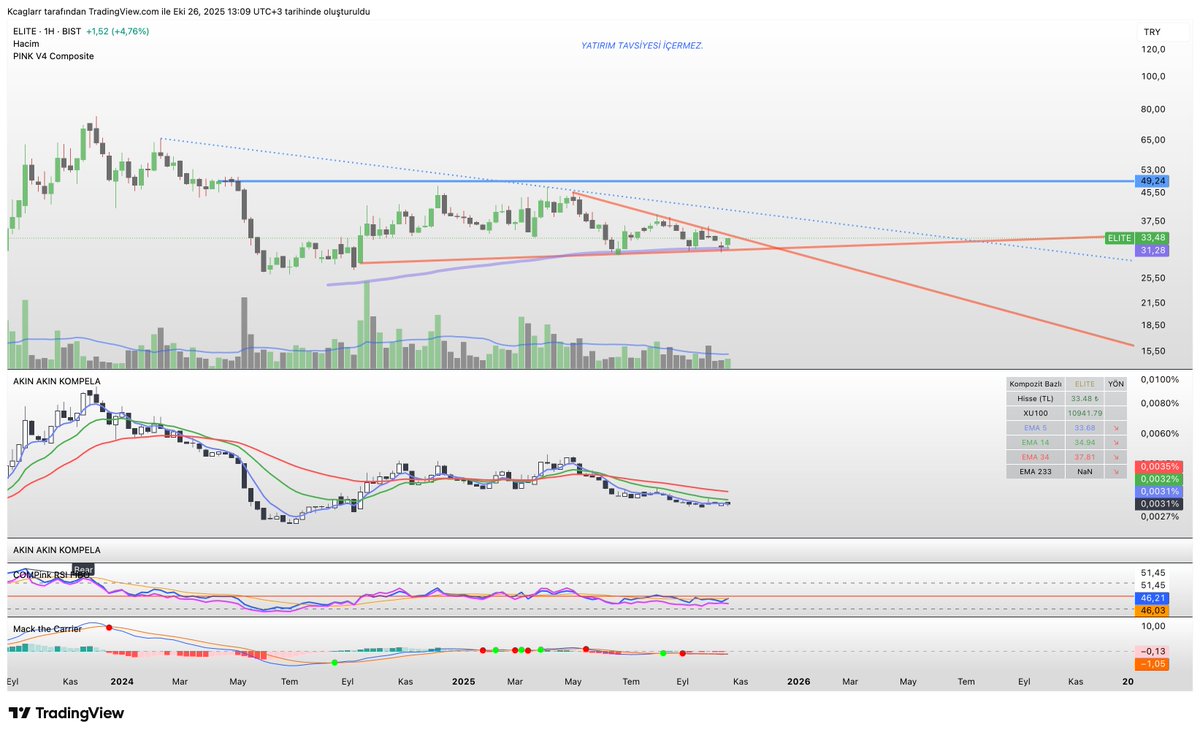
Task: Click the 18,50 price axis label
Action: click(x=1153, y=325)
